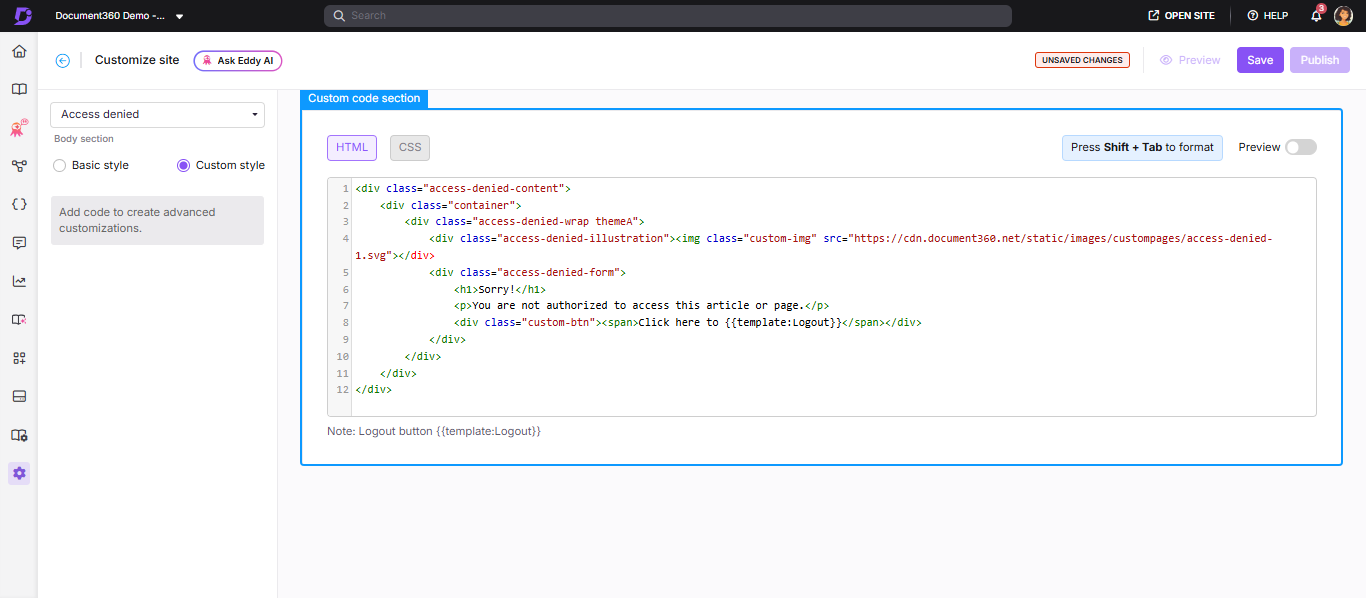
Task: Click the custom-btn Logout template code line
Action: point(688,323)
